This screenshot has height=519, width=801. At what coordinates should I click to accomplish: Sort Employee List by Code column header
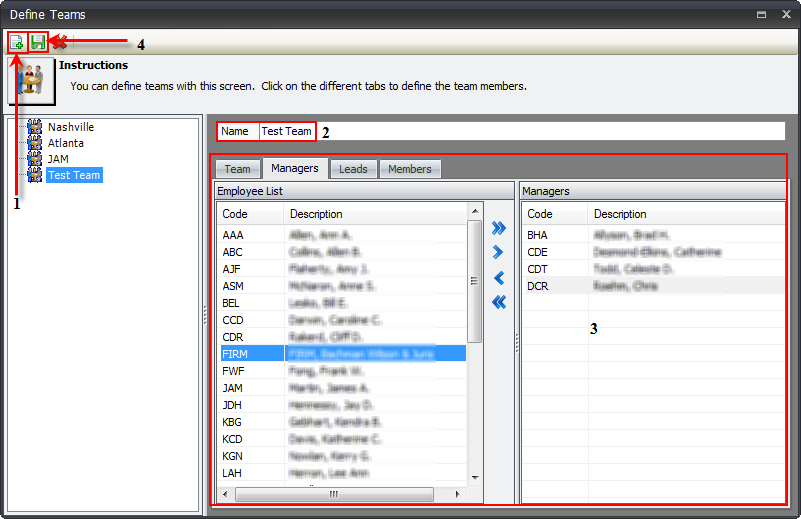[250, 214]
